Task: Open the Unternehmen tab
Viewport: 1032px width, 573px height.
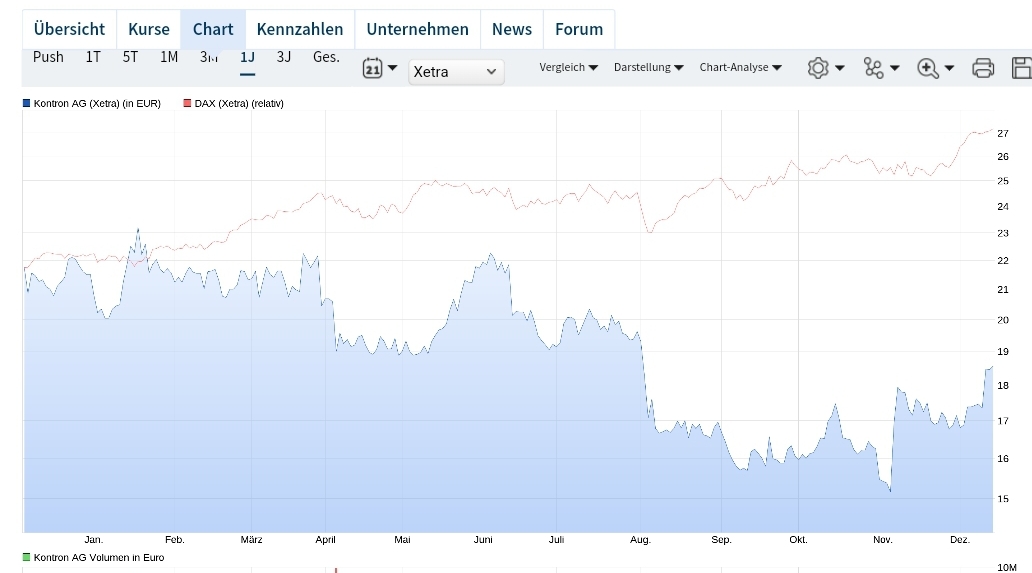Action: pos(417,29)
